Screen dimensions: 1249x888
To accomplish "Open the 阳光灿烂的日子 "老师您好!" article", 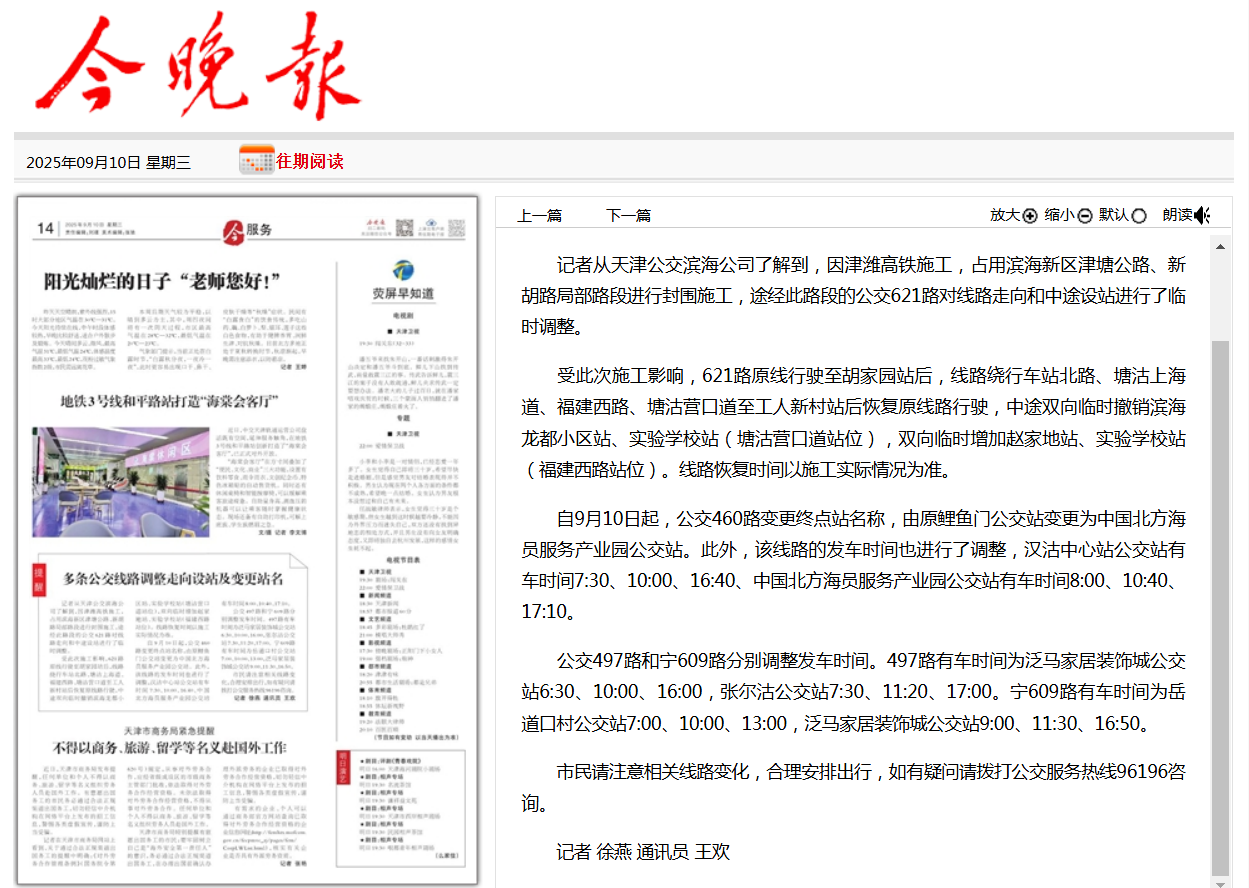I will point(160,279).
